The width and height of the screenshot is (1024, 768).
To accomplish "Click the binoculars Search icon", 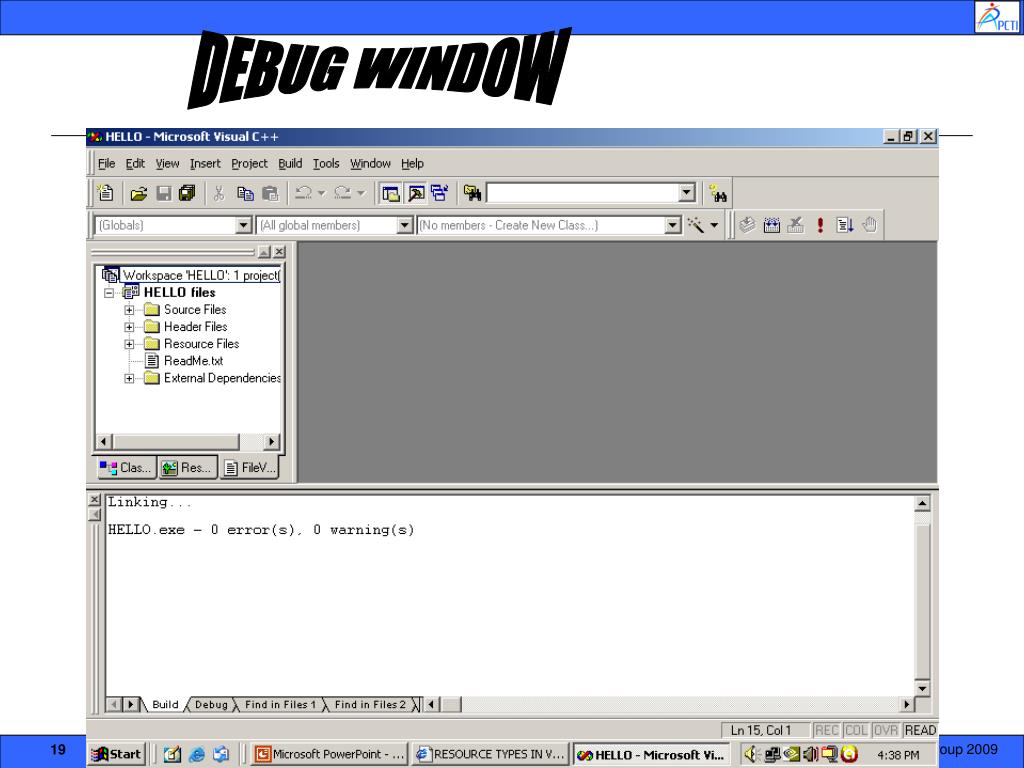I will point(718,194).
